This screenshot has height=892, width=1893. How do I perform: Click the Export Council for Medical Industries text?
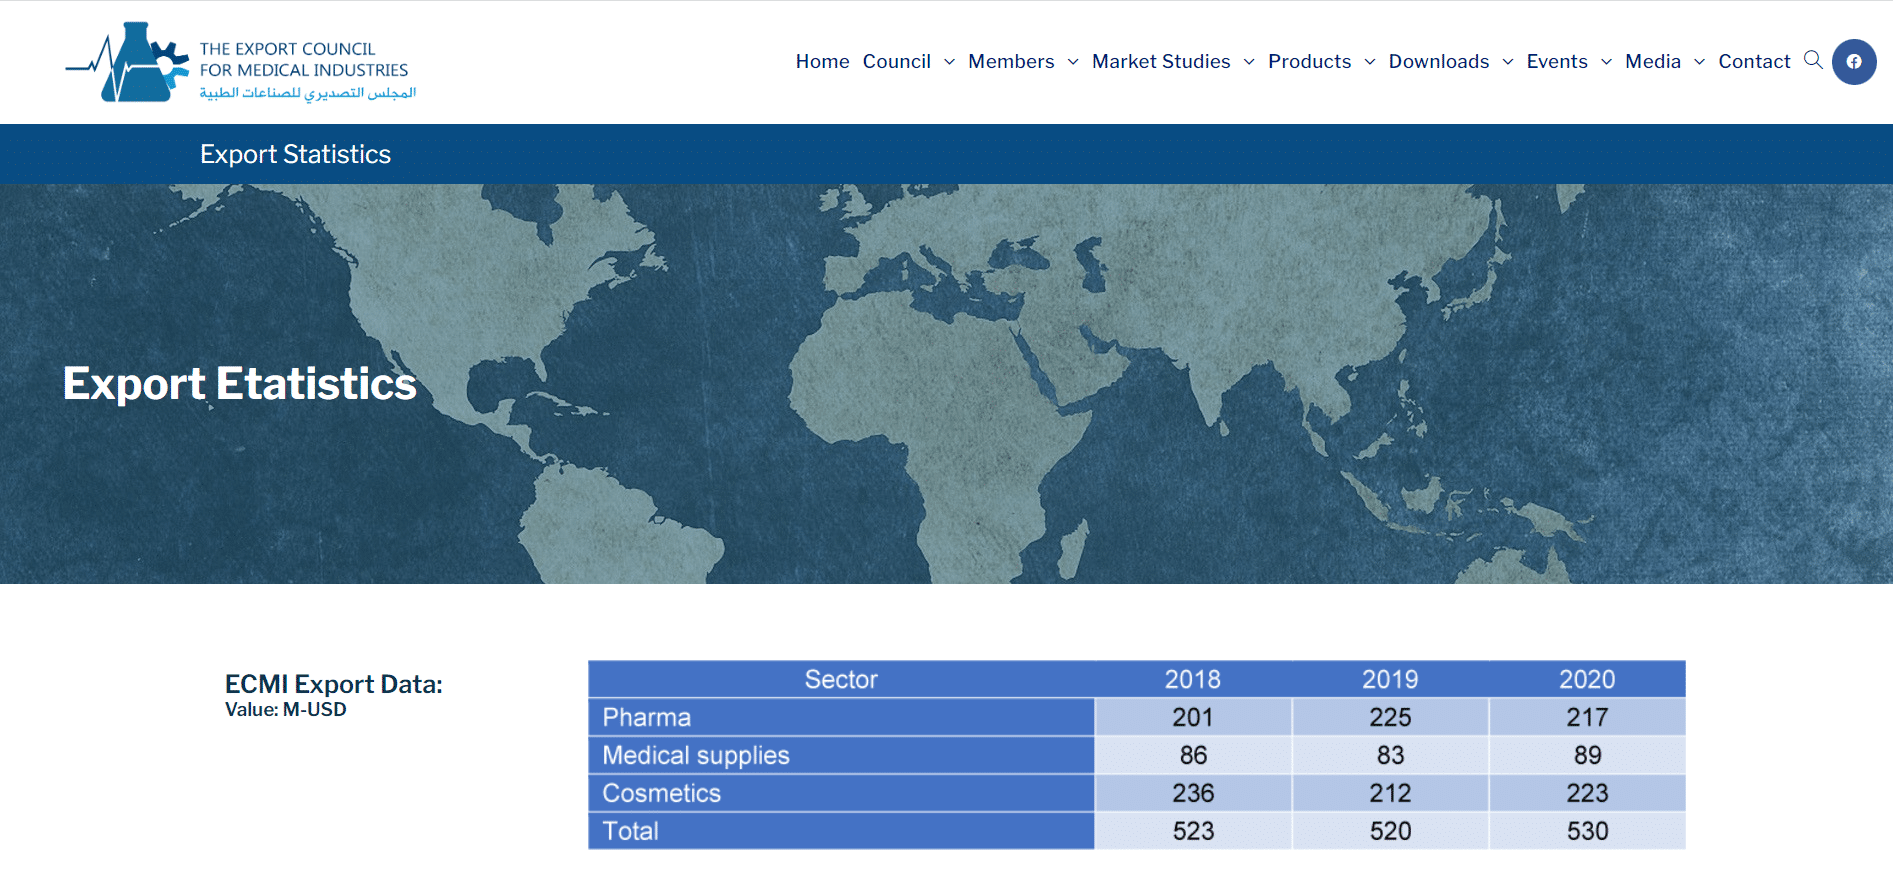pos(304,60)
